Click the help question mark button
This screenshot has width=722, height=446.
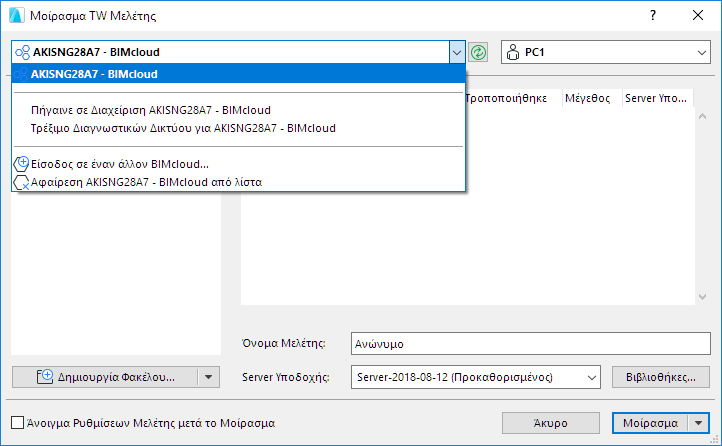pos(652,15)
